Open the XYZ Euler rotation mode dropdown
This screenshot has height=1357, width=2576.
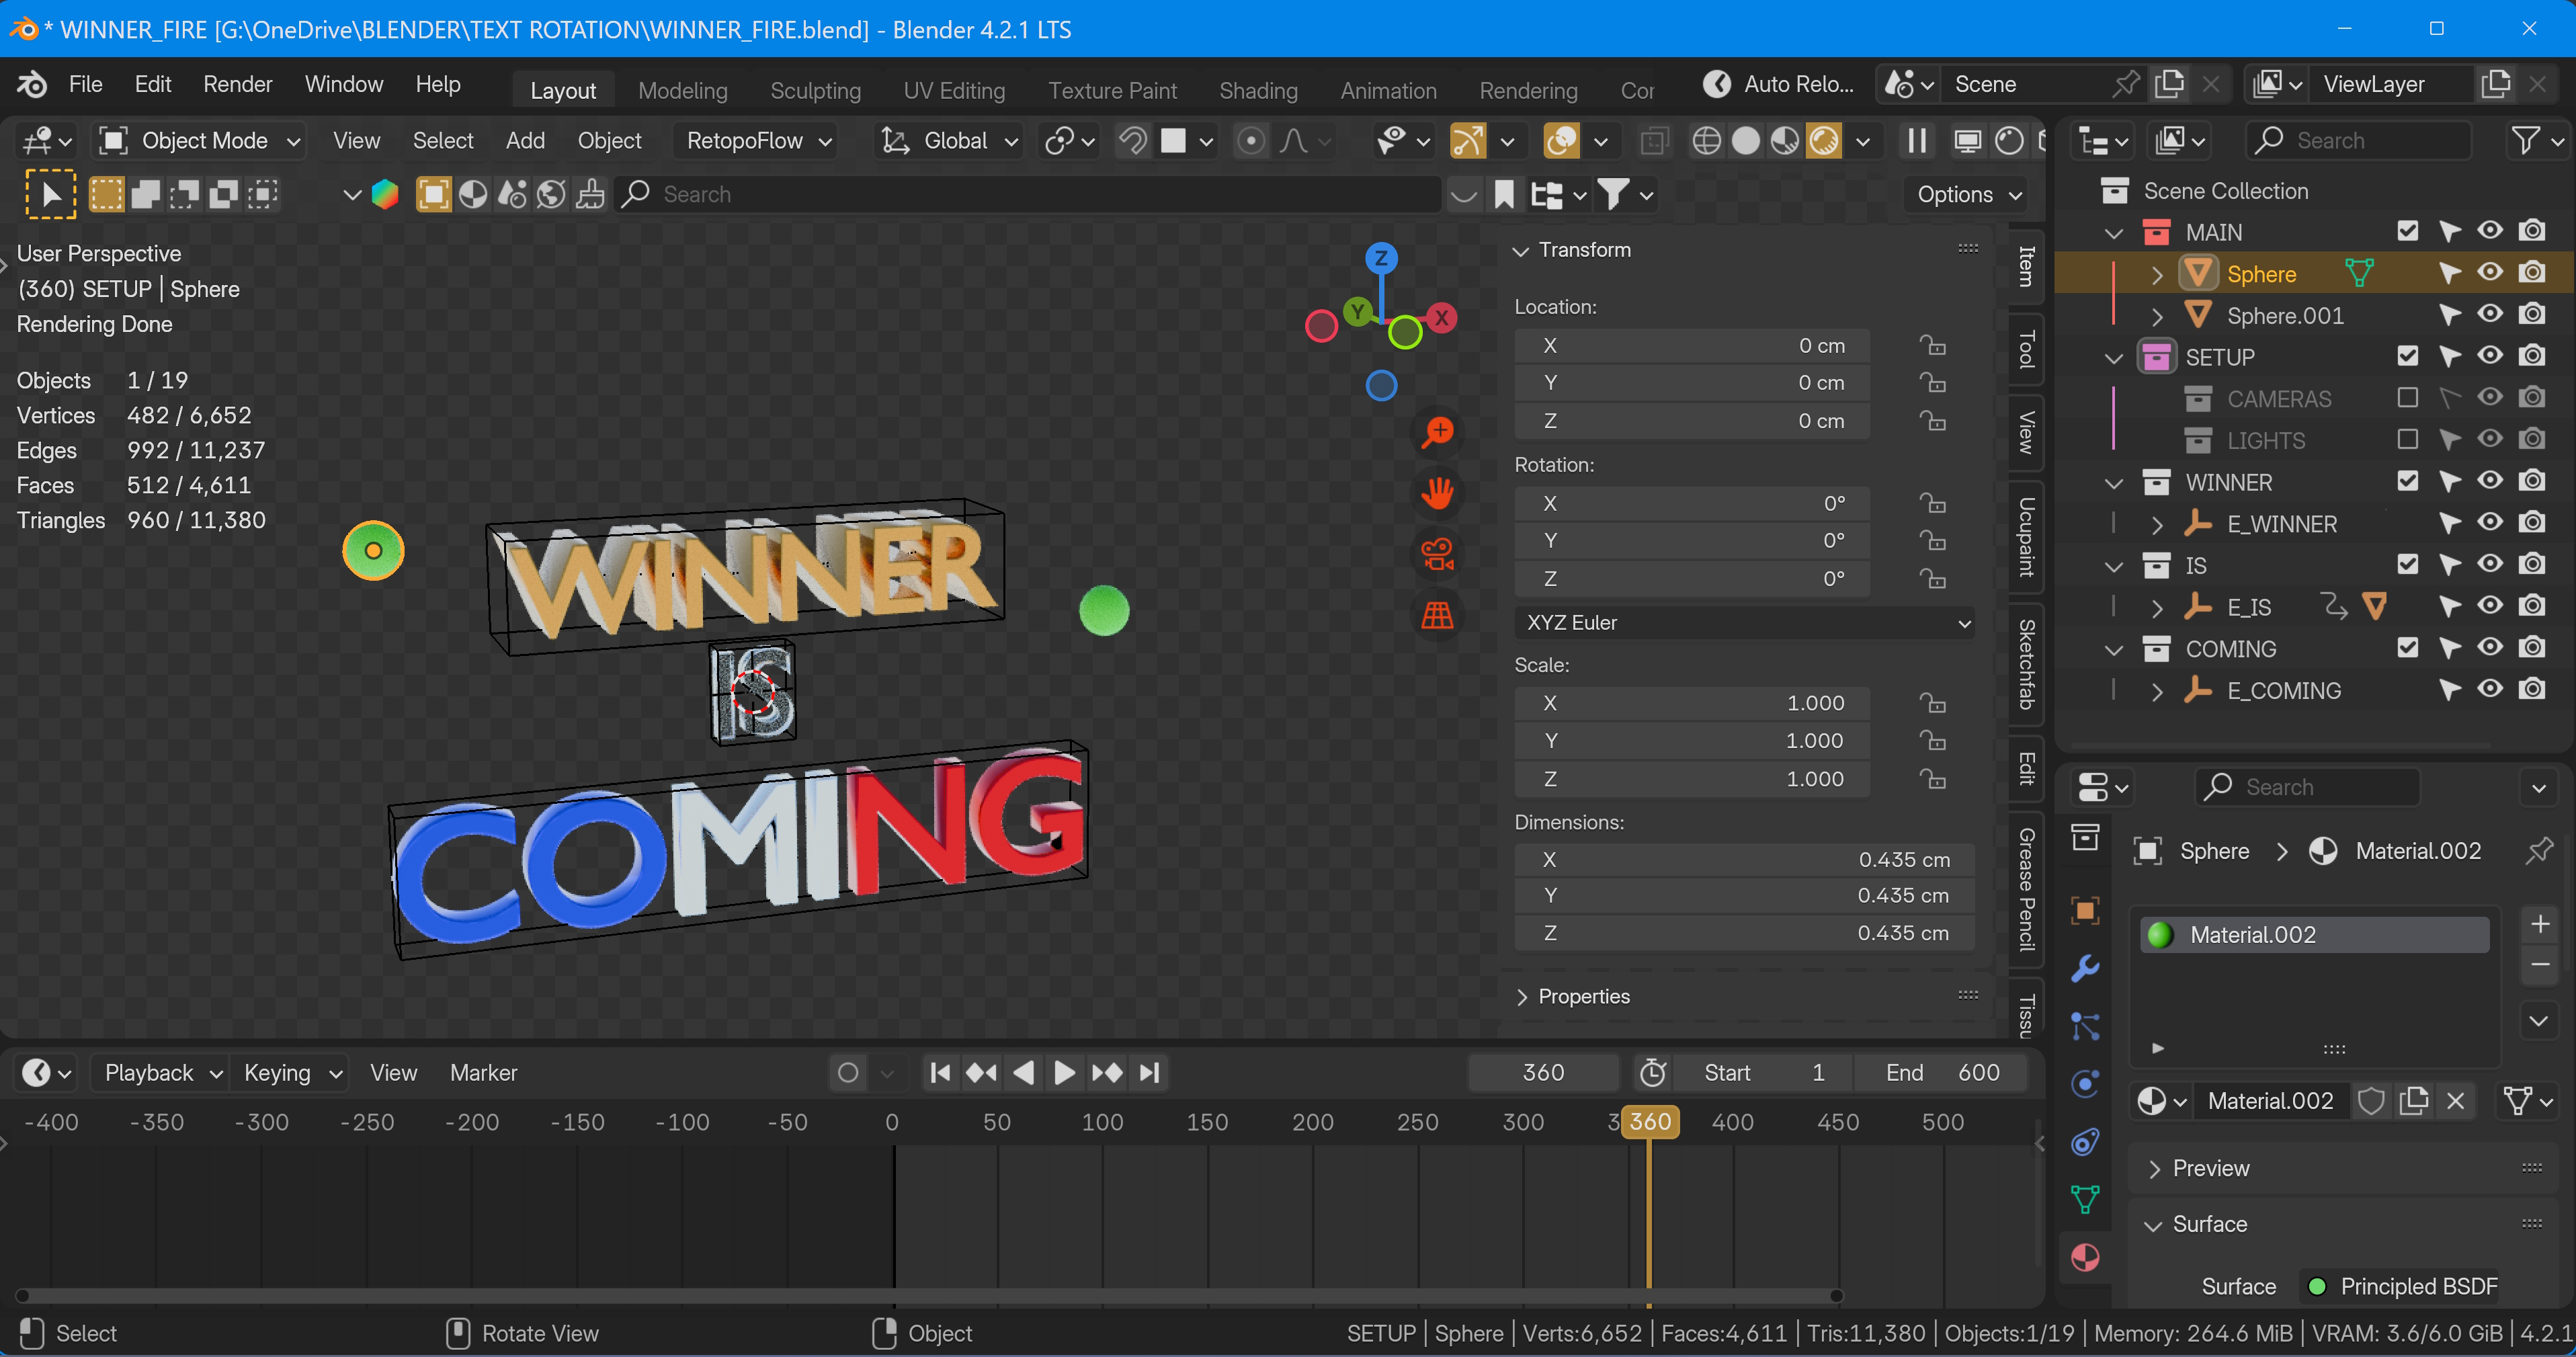click(1744, 622)
